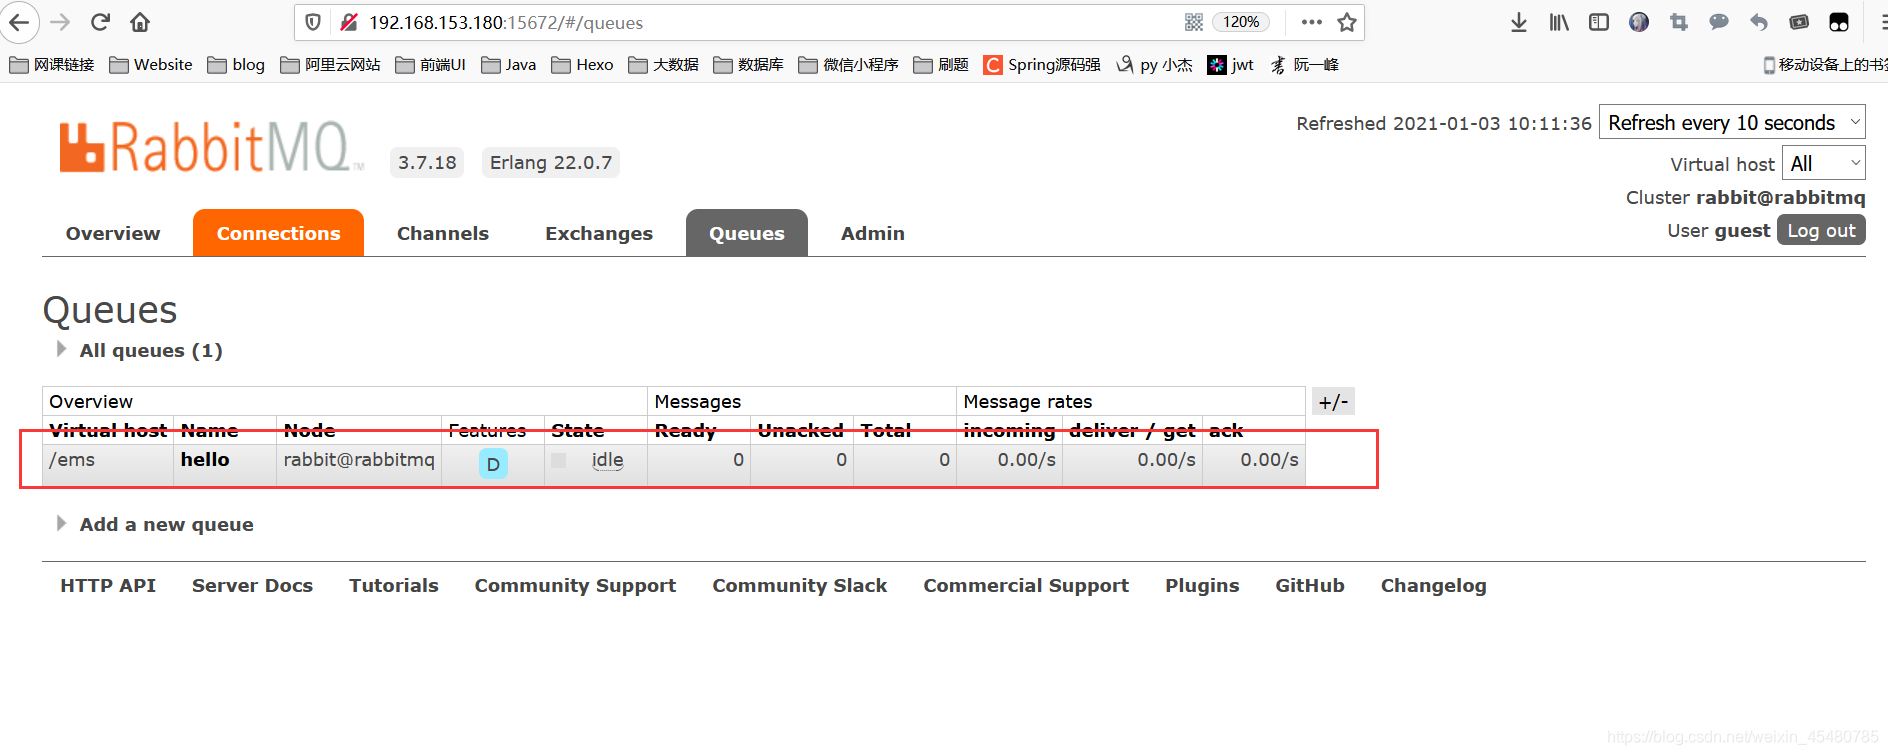Open the downloads arrow icon
The image size is (1888, 755).
coord(1519,22)
